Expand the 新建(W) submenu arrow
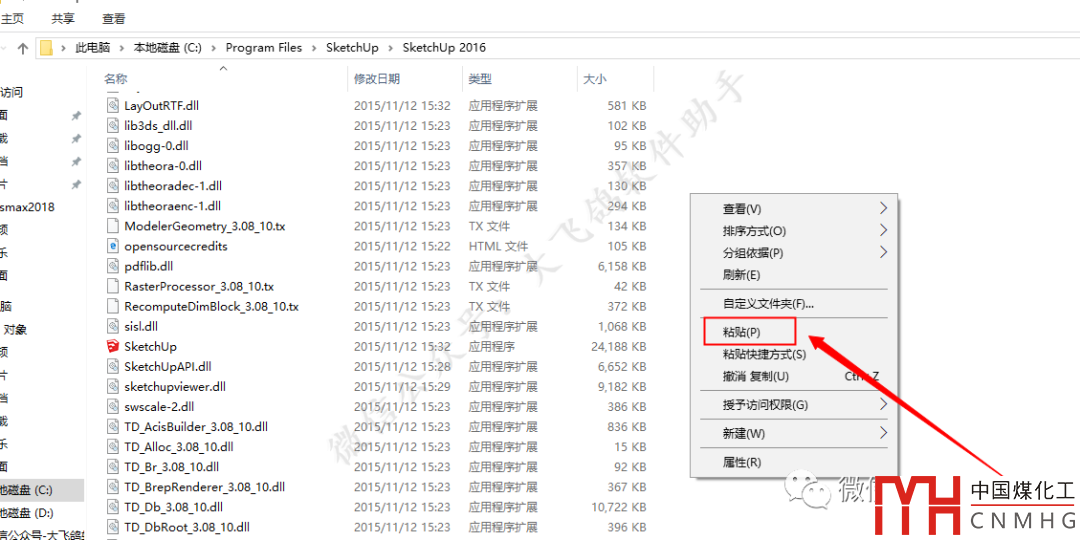This screenshot has height=540, width=1080. [882, 433]
